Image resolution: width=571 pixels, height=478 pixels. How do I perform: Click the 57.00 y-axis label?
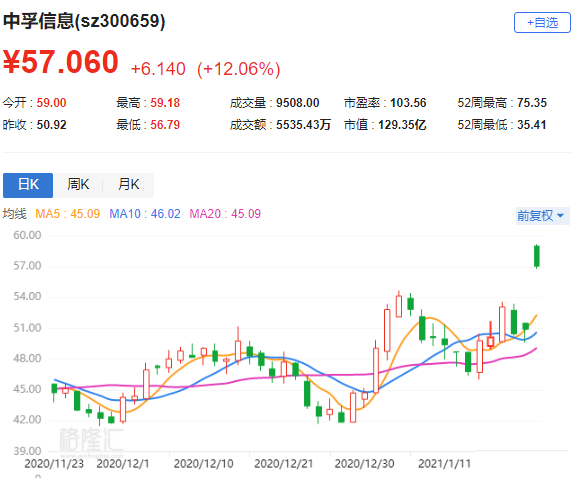(27, 266)
